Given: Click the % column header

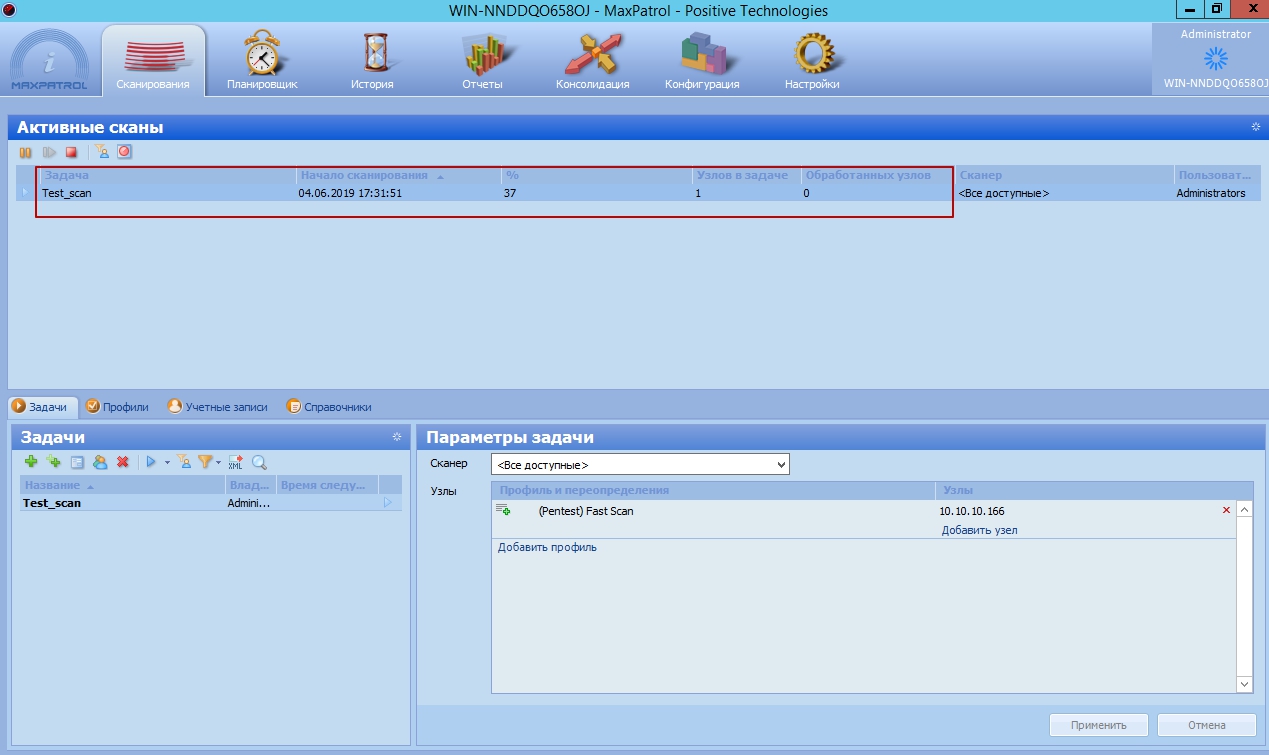Looking at the screenshot, I should click(597, 175).
